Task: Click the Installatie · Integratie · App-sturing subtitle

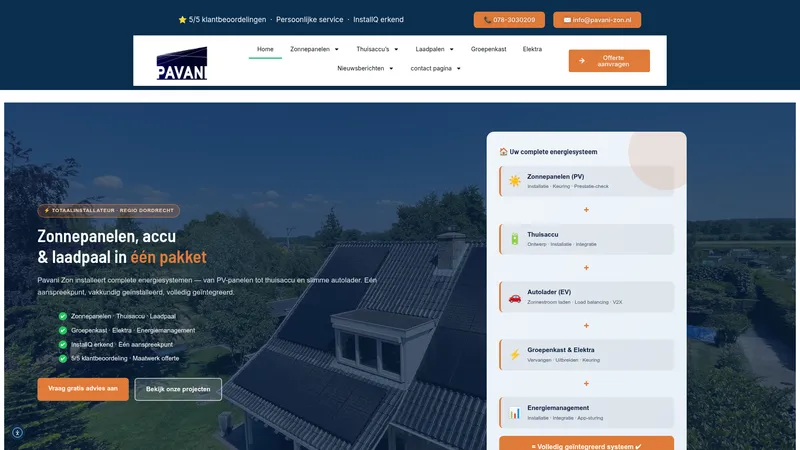Action: [565, 418]
